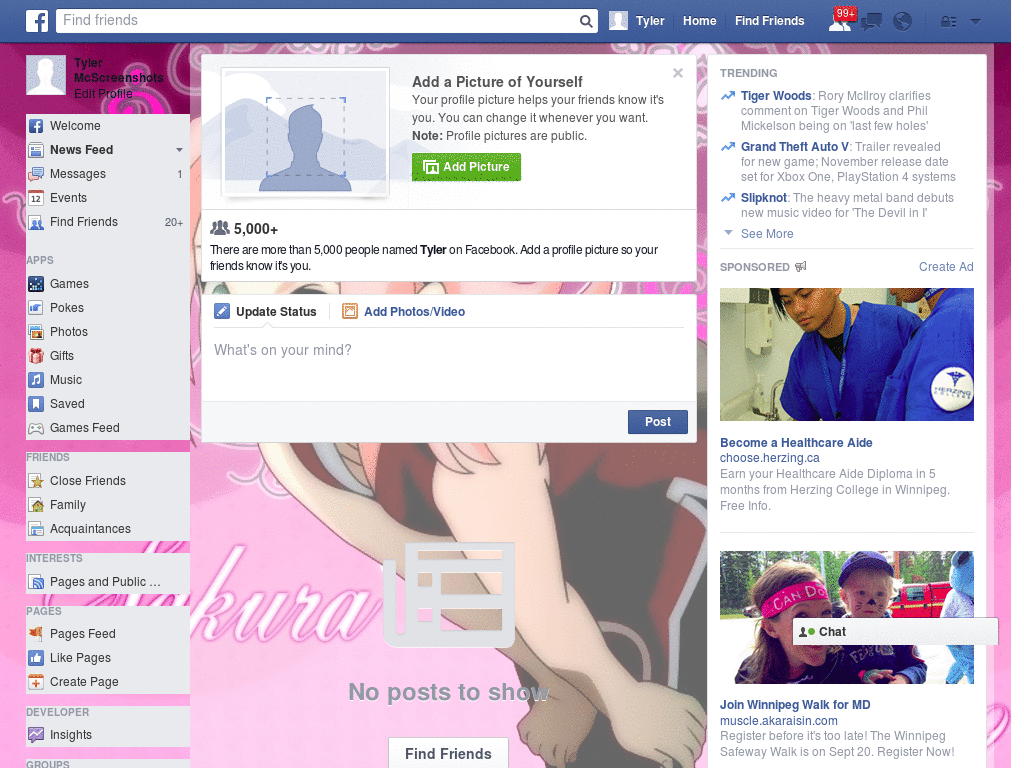Expand the News Feed sort arrow
Viewport: 1024px width, 768px height.
[179, 150]
